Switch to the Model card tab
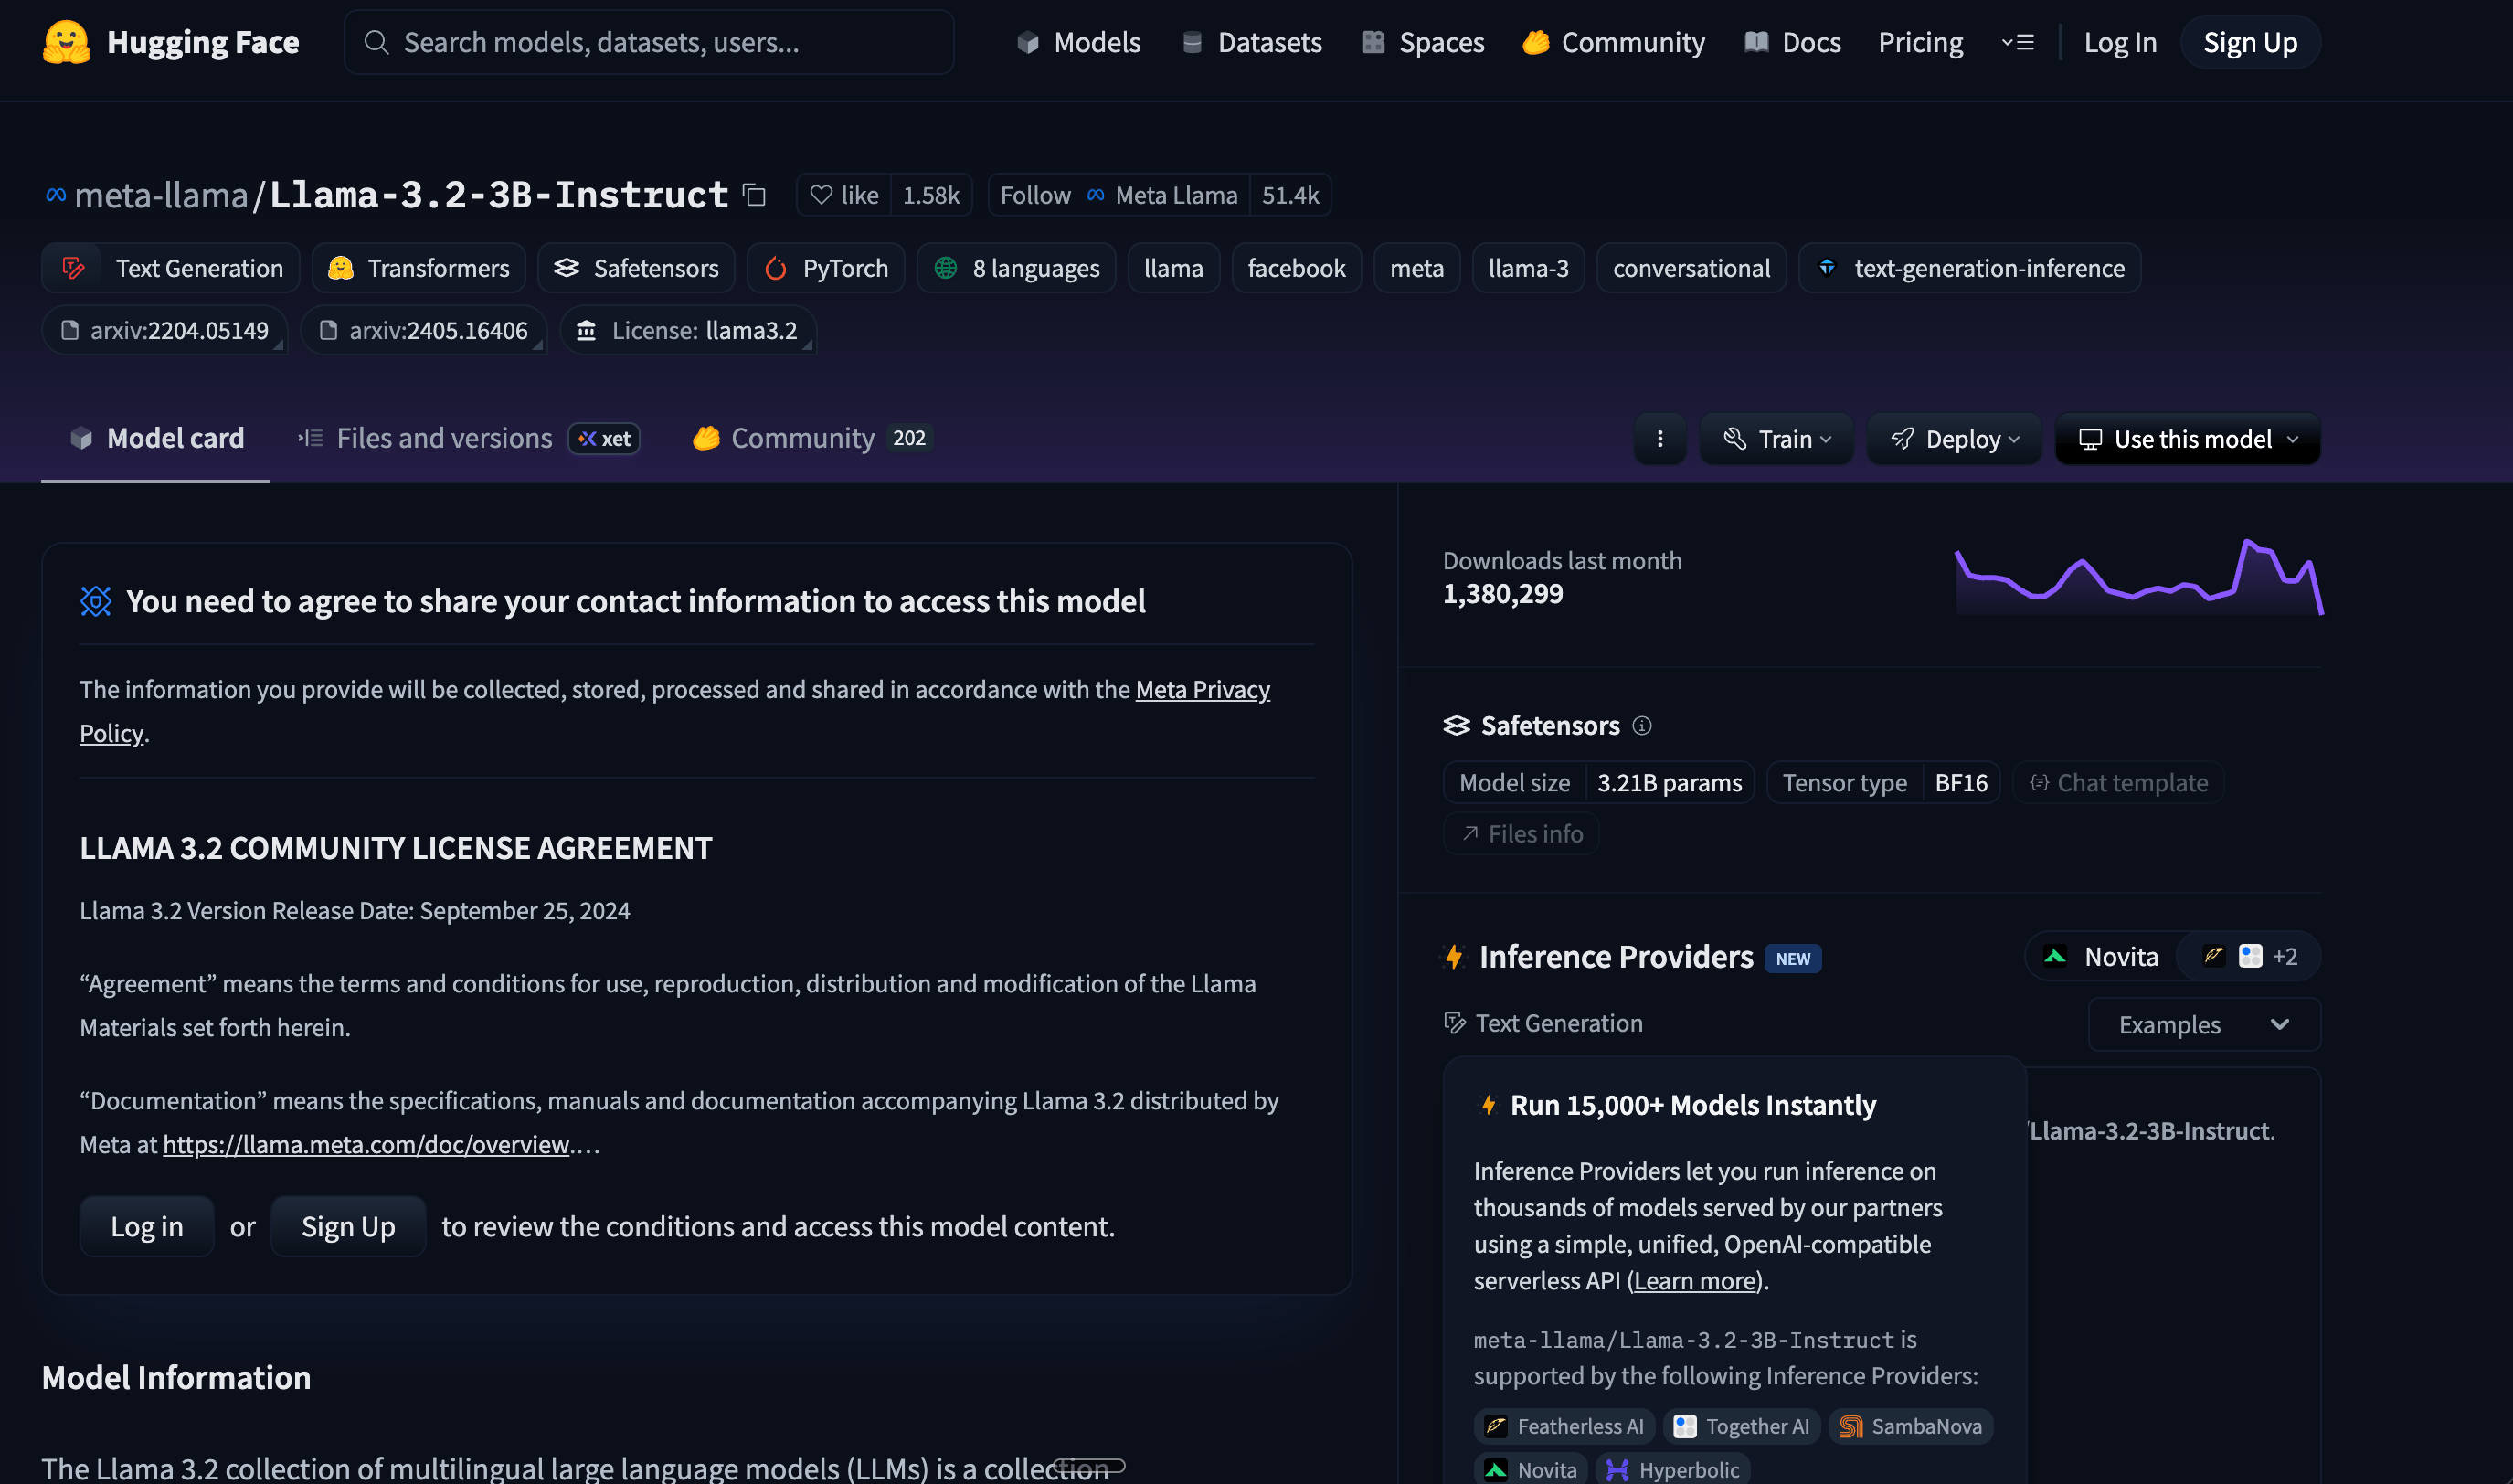Screen dimensions: 2513x1484 click(156, 438)
